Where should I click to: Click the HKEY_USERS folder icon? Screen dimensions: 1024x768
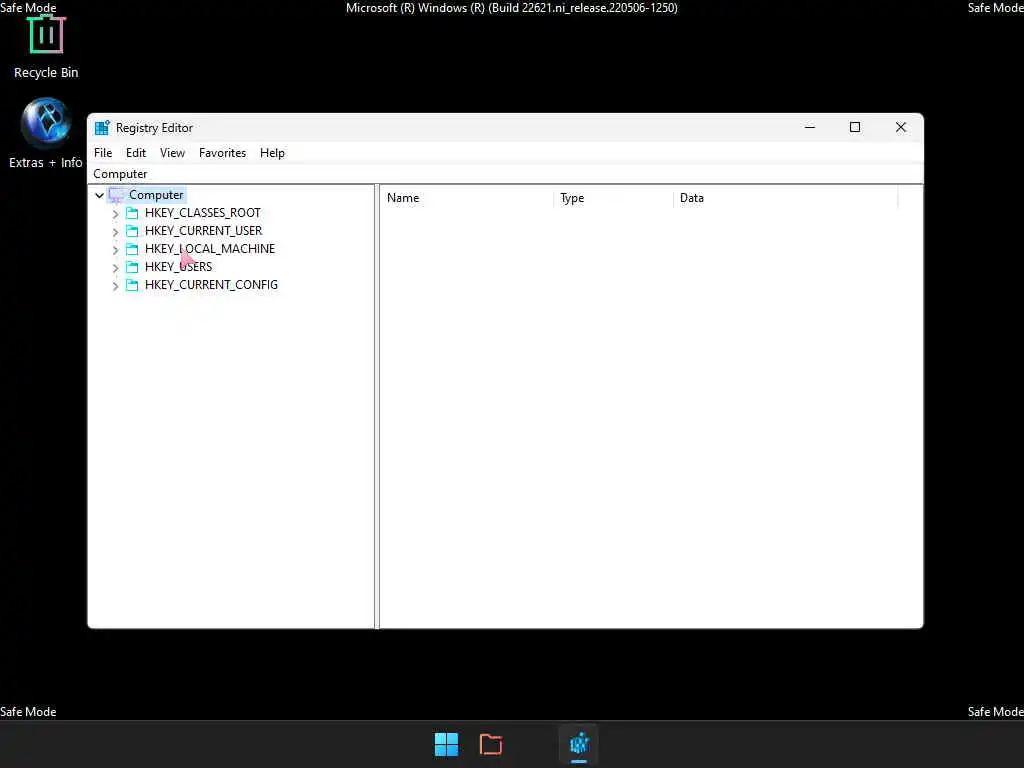point(133,266)
